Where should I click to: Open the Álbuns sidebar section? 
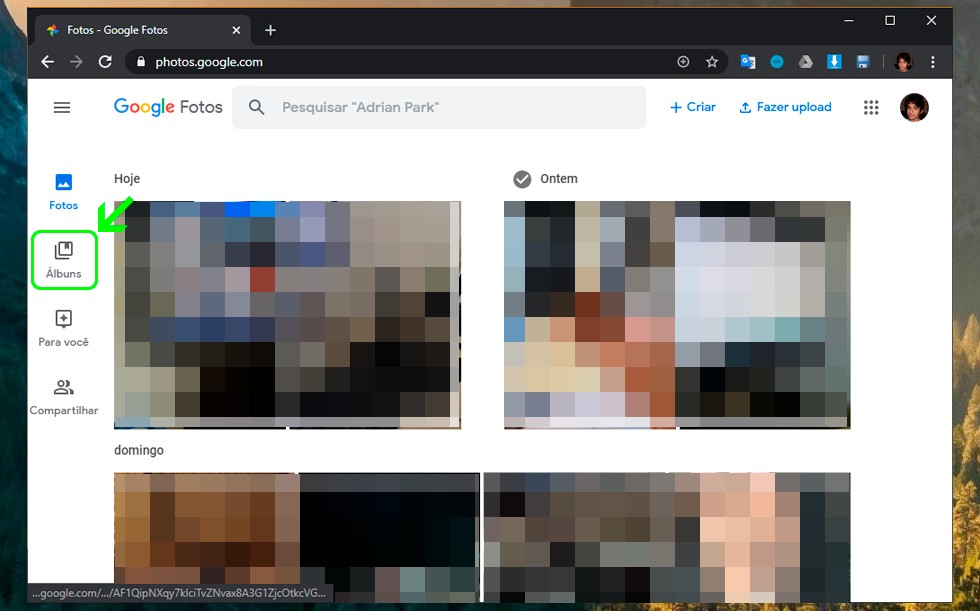pyautogui.click(x=64, y=260)
